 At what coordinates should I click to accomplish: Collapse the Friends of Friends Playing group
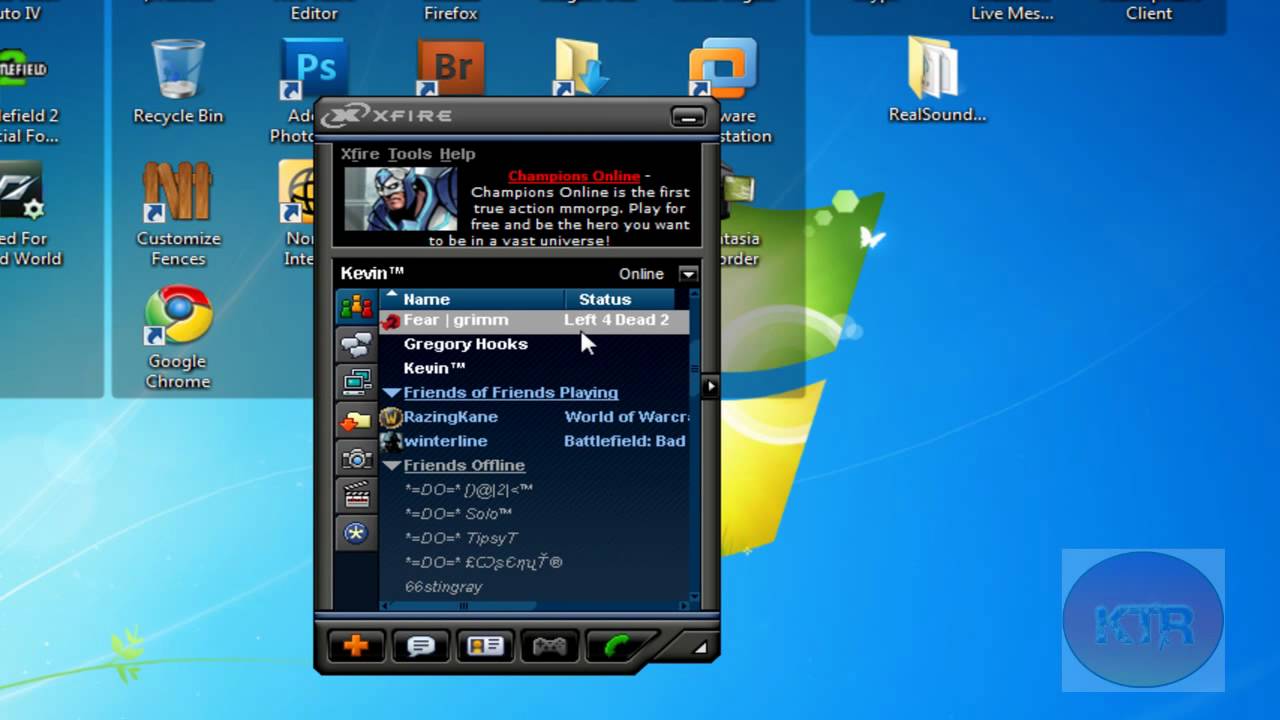tap(392, 393)
